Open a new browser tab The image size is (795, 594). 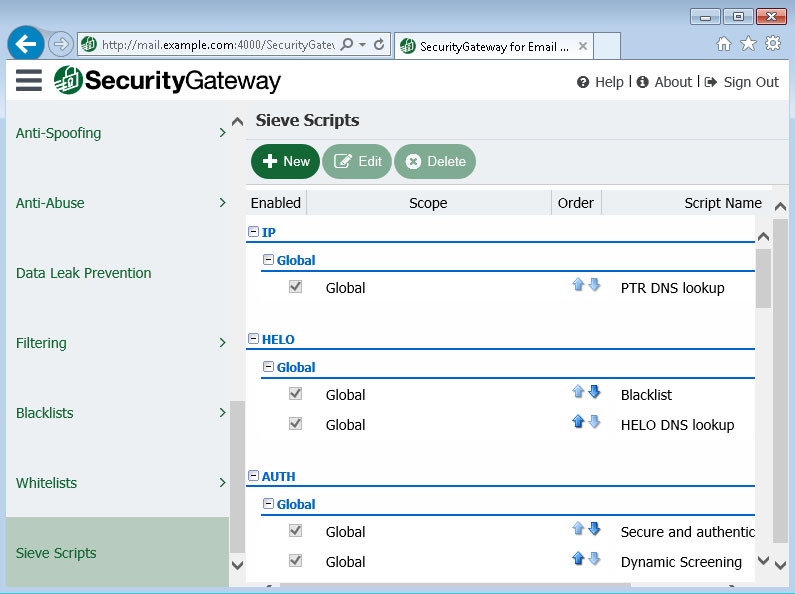pos(607,46)
